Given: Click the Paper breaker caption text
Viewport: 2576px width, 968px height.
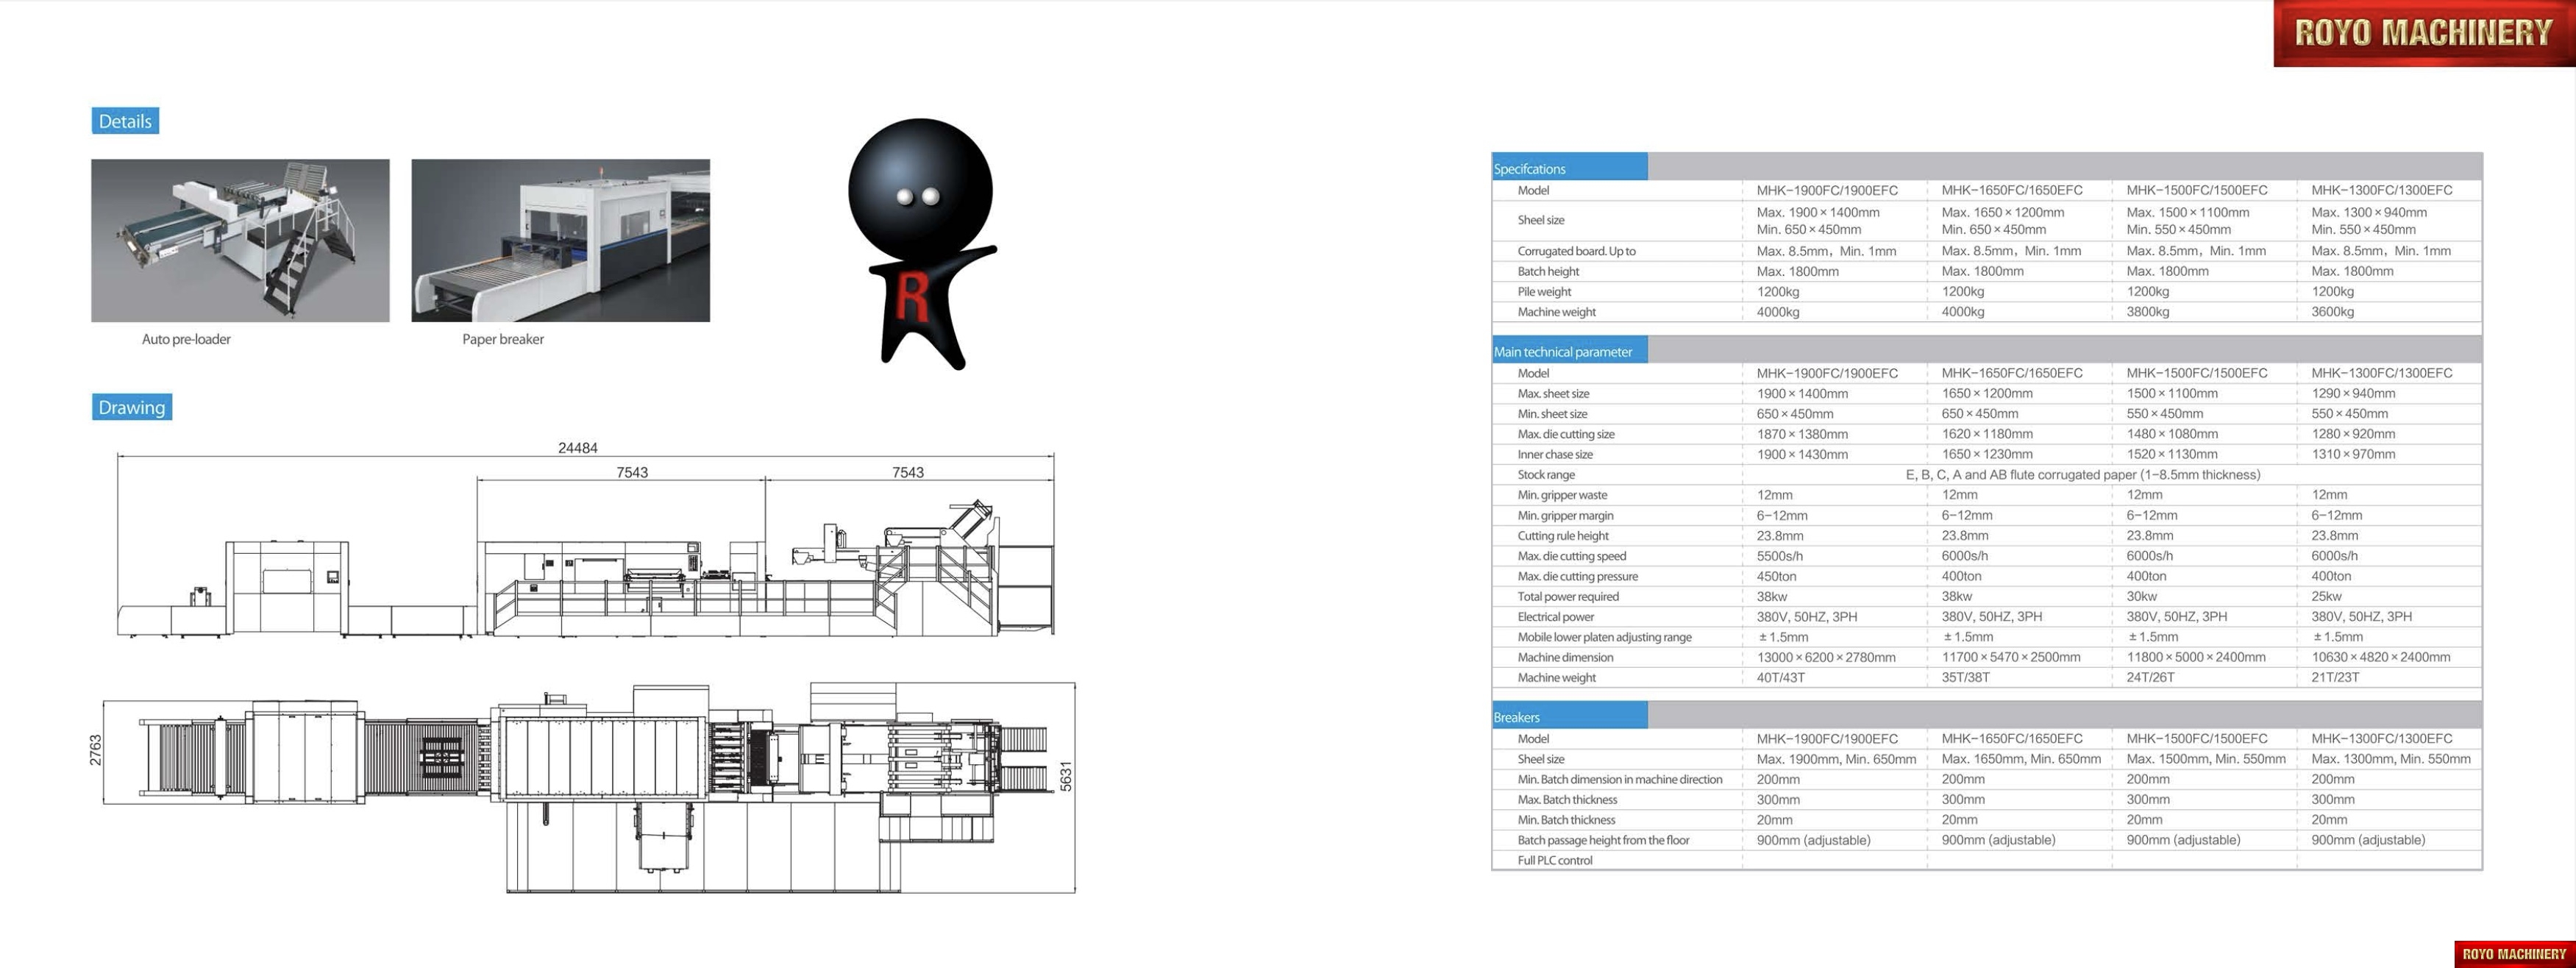Looking at the screenshot, I should pos(503,339).
